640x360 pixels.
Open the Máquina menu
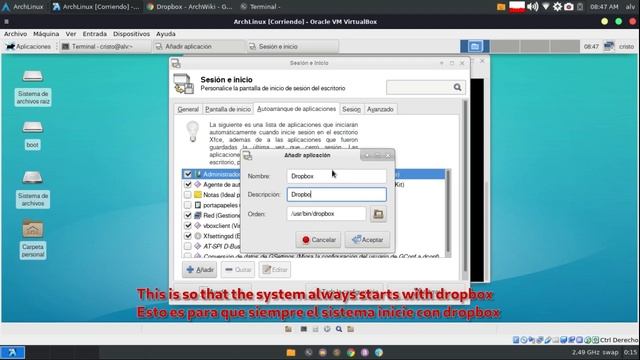tap(46, 34)
